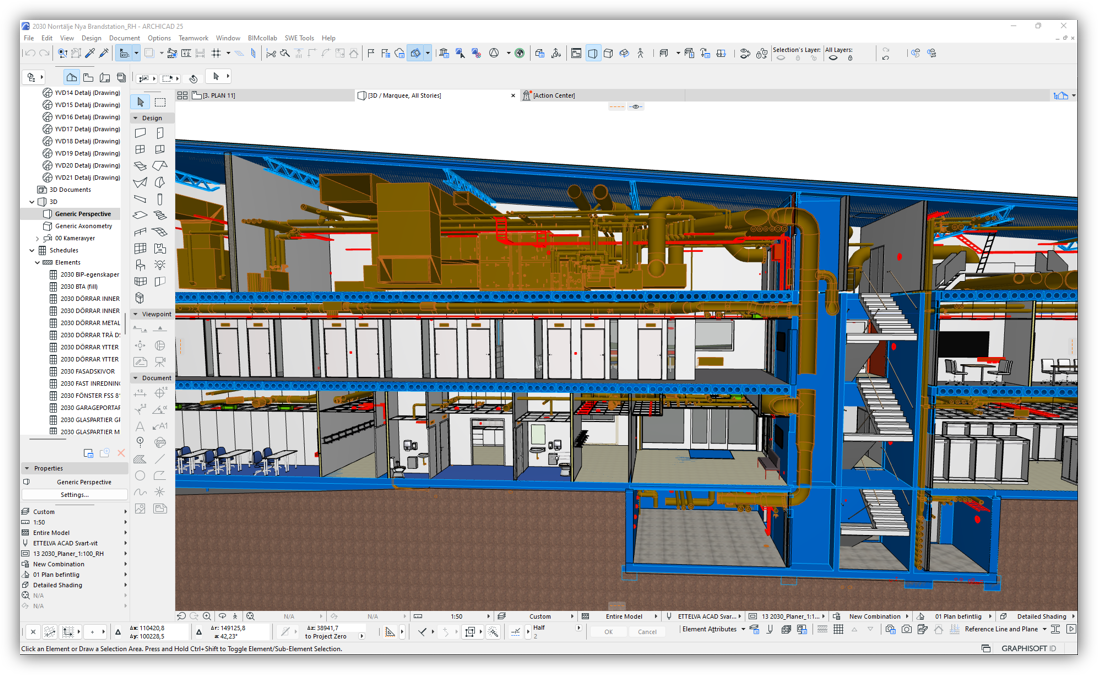Select the Arrow selection tool
The image size is (1098, 675).
coord(140,102)
